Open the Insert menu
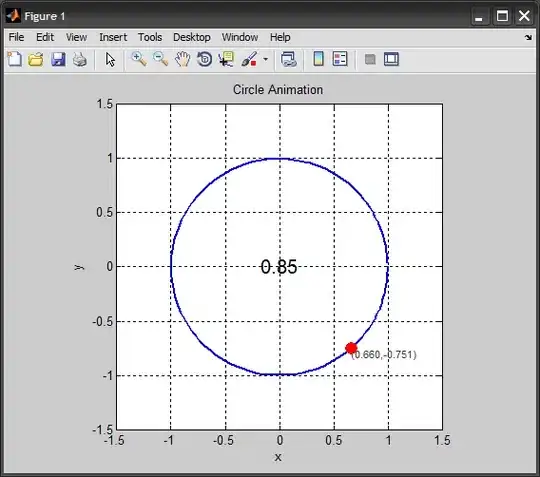This screenshot has height=477, width=540. (x=113, y=37)
